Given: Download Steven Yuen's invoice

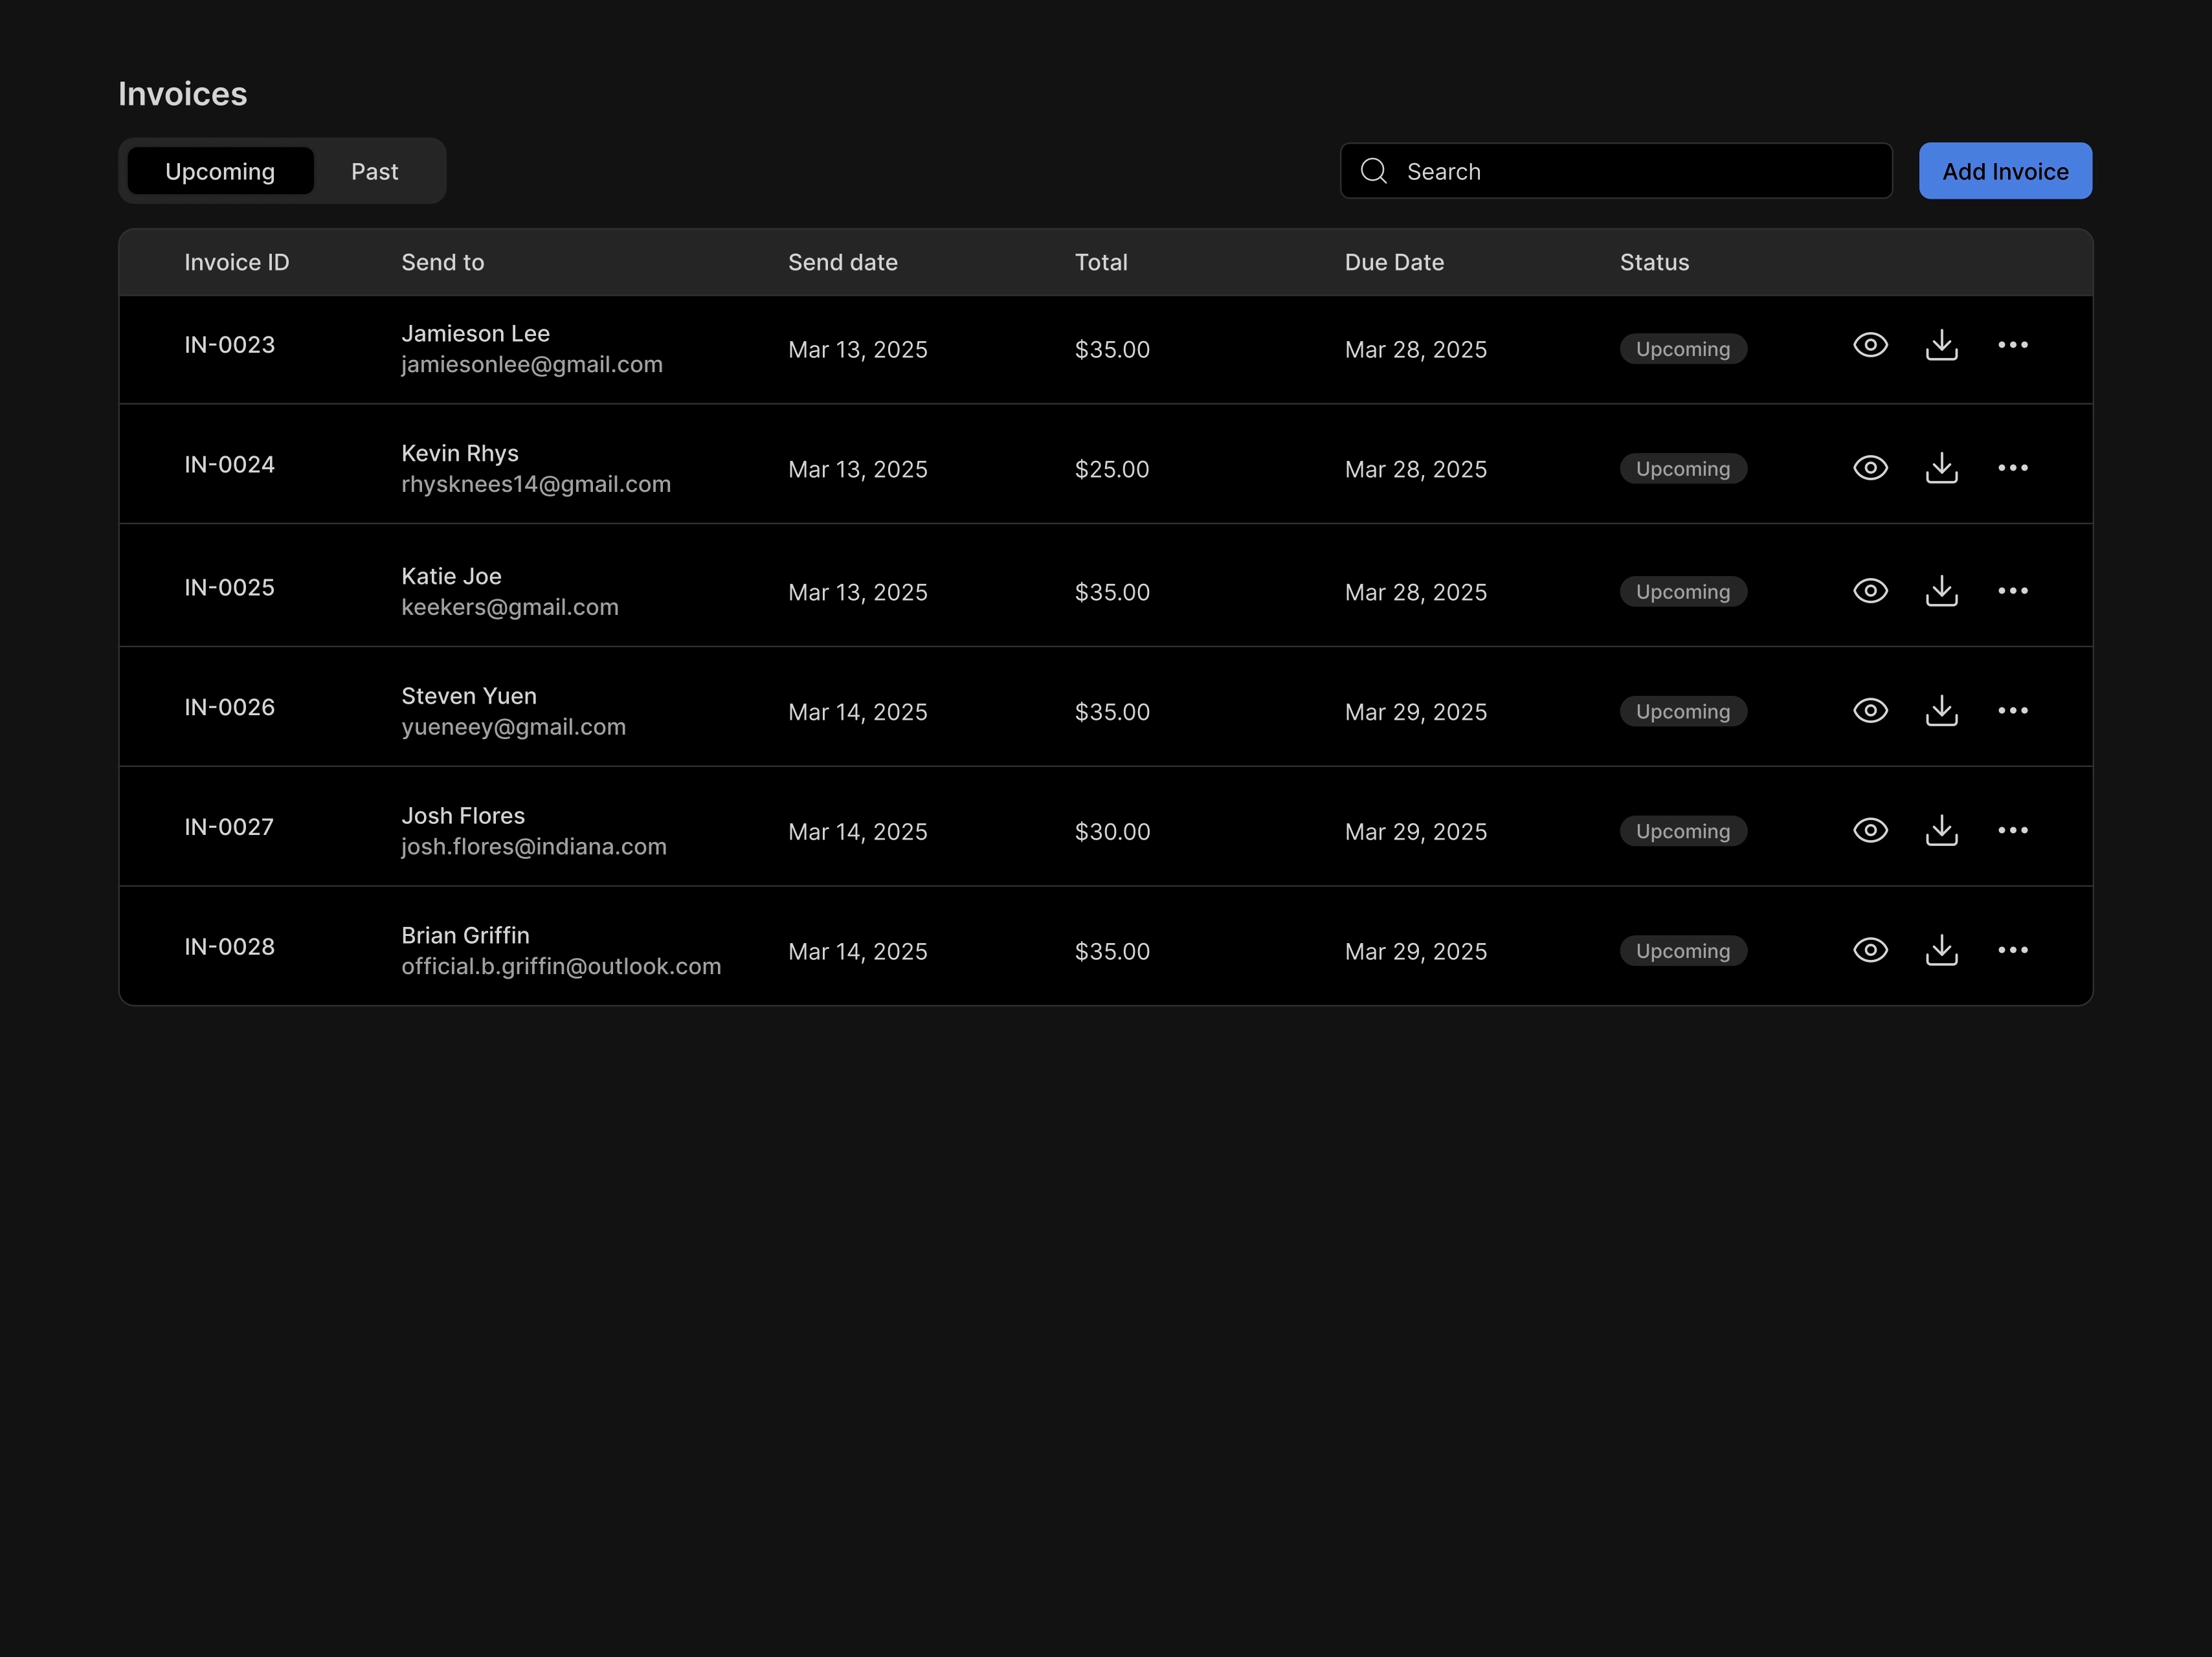Looking at the screenshot, I should (x=1941, y=710).
